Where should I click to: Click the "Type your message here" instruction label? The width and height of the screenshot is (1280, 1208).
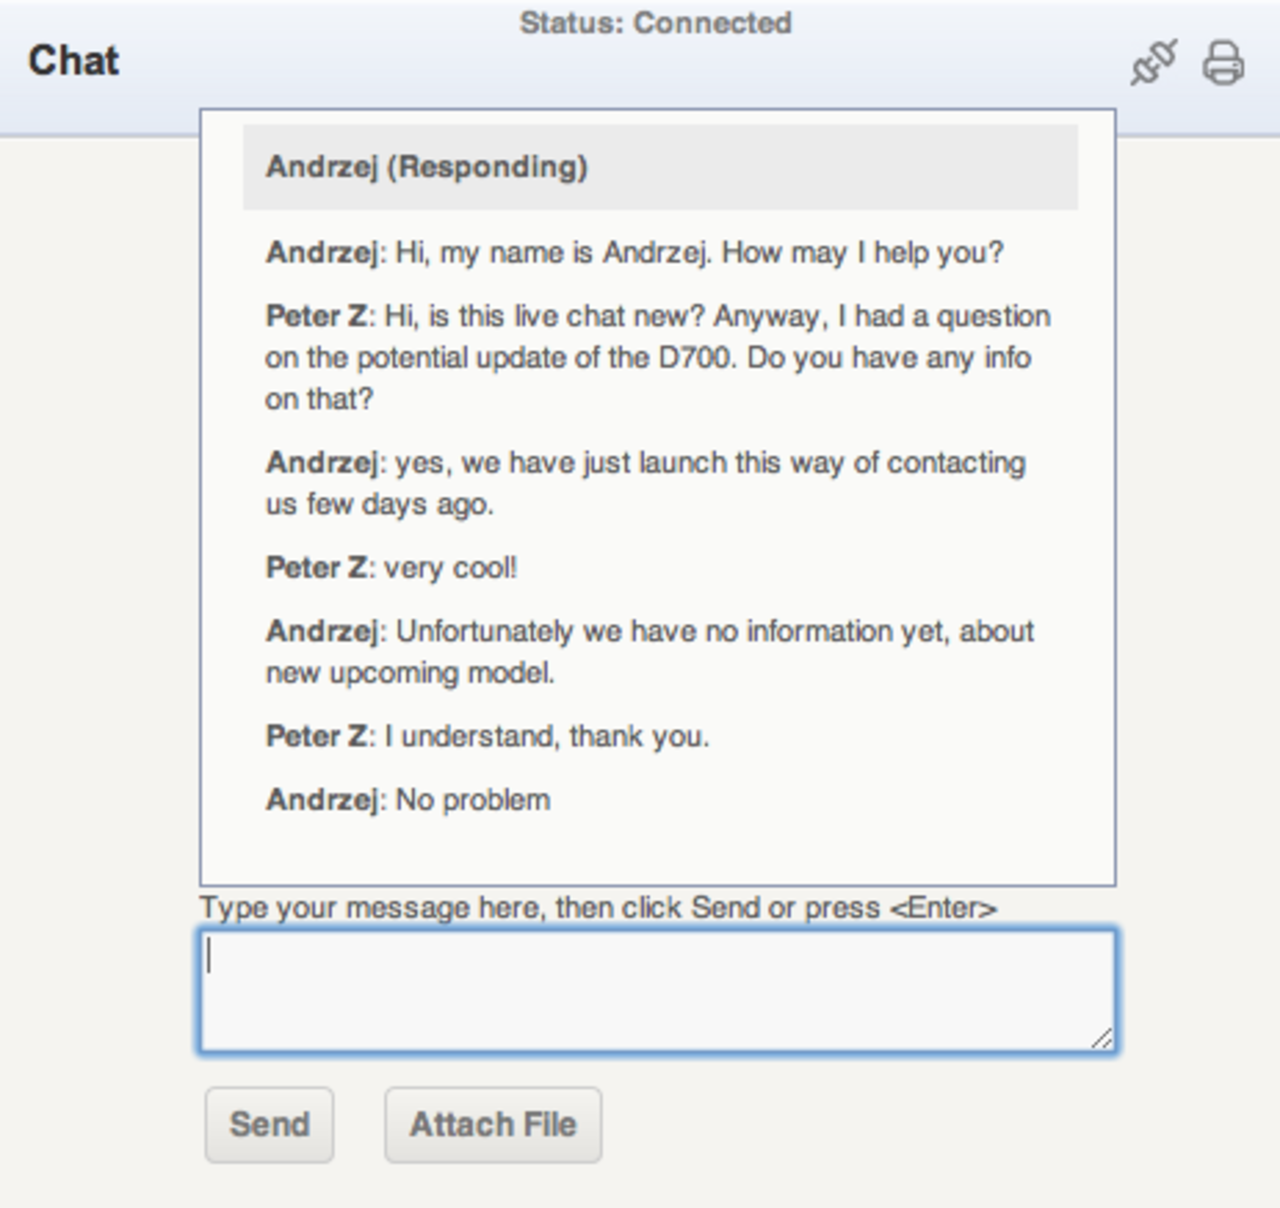(597, 908)
